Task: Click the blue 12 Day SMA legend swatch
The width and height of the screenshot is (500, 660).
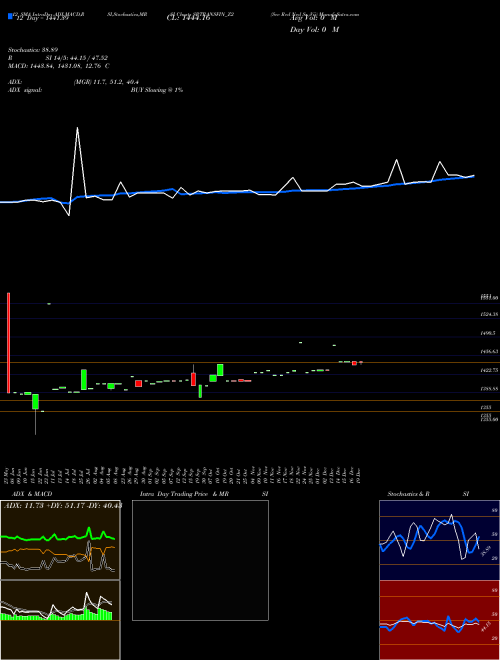Action: [x=10, y=17]
